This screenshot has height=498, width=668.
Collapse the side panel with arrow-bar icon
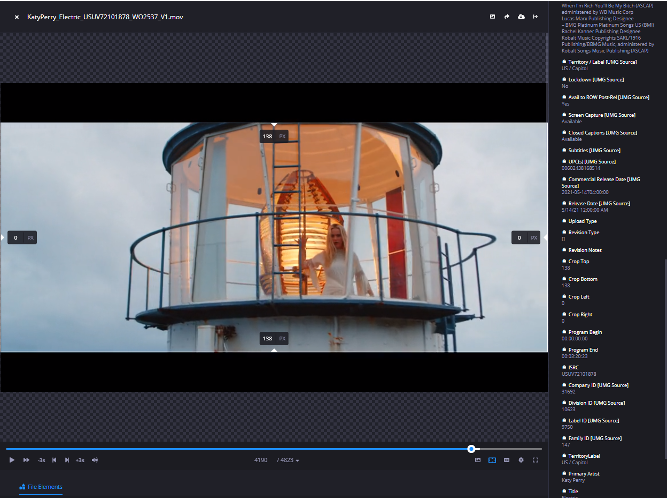[x=536, y=17]
